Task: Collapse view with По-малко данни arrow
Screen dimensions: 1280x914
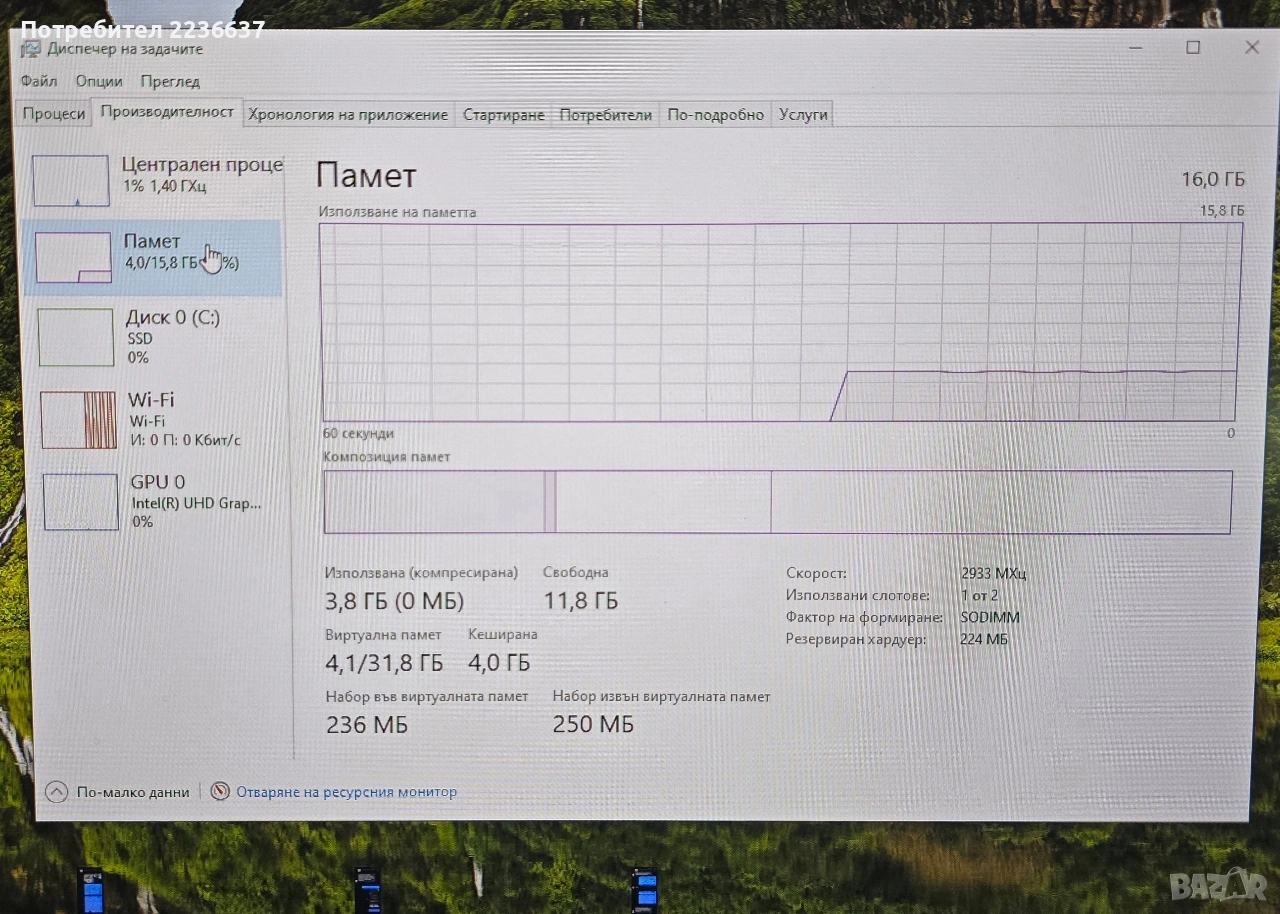Action: (57, 792)
